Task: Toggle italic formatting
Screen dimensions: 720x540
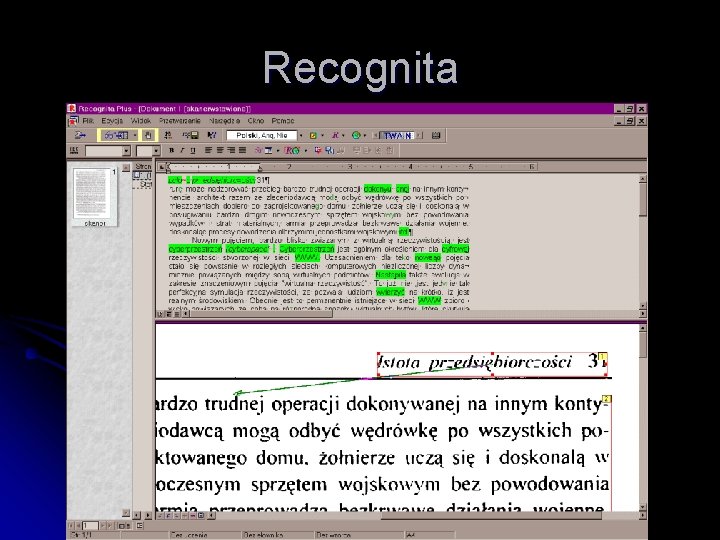Action: (182, 150)
